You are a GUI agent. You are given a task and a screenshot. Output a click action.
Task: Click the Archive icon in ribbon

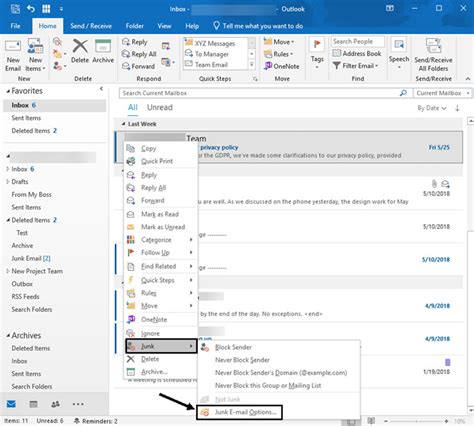(x=103, y=47)
